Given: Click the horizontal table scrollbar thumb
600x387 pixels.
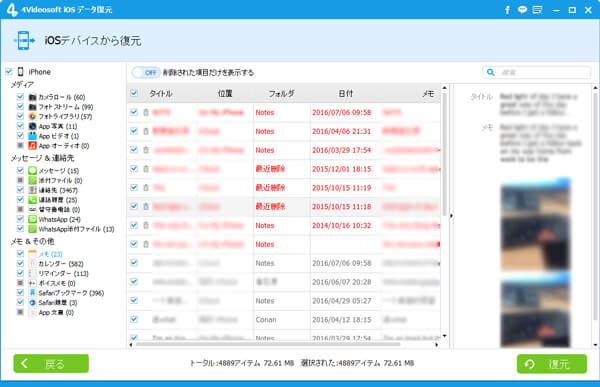Looking at the screenshot, I should pos(268,345).
